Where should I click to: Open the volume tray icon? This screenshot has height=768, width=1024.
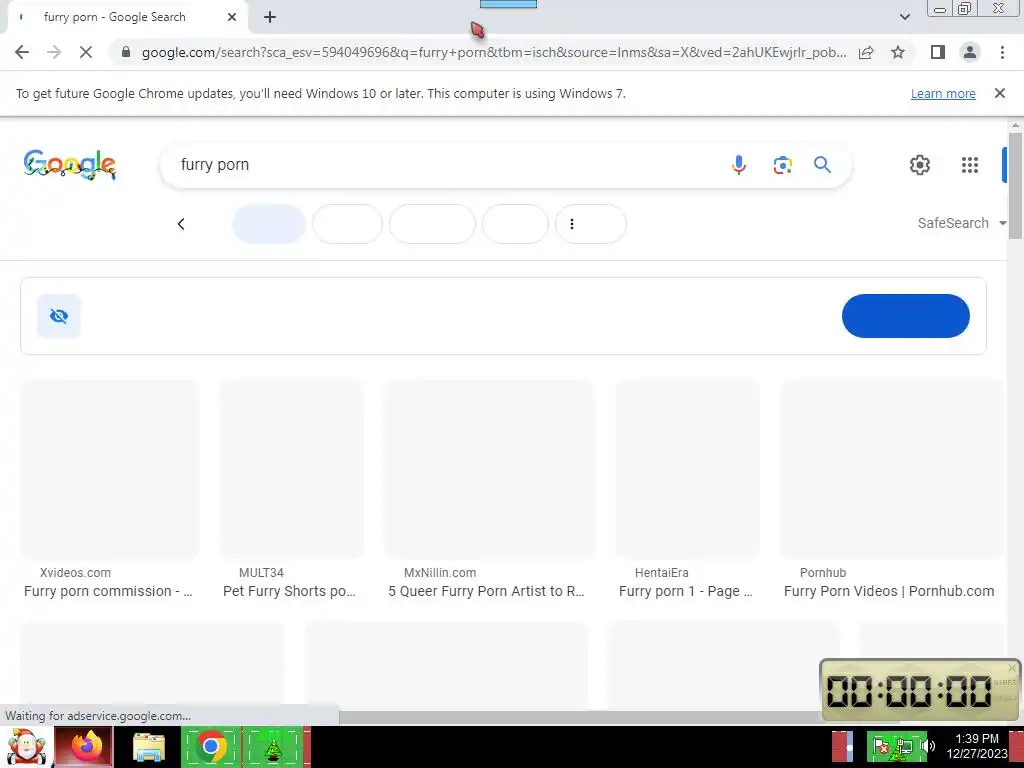(x=927, y=746)
